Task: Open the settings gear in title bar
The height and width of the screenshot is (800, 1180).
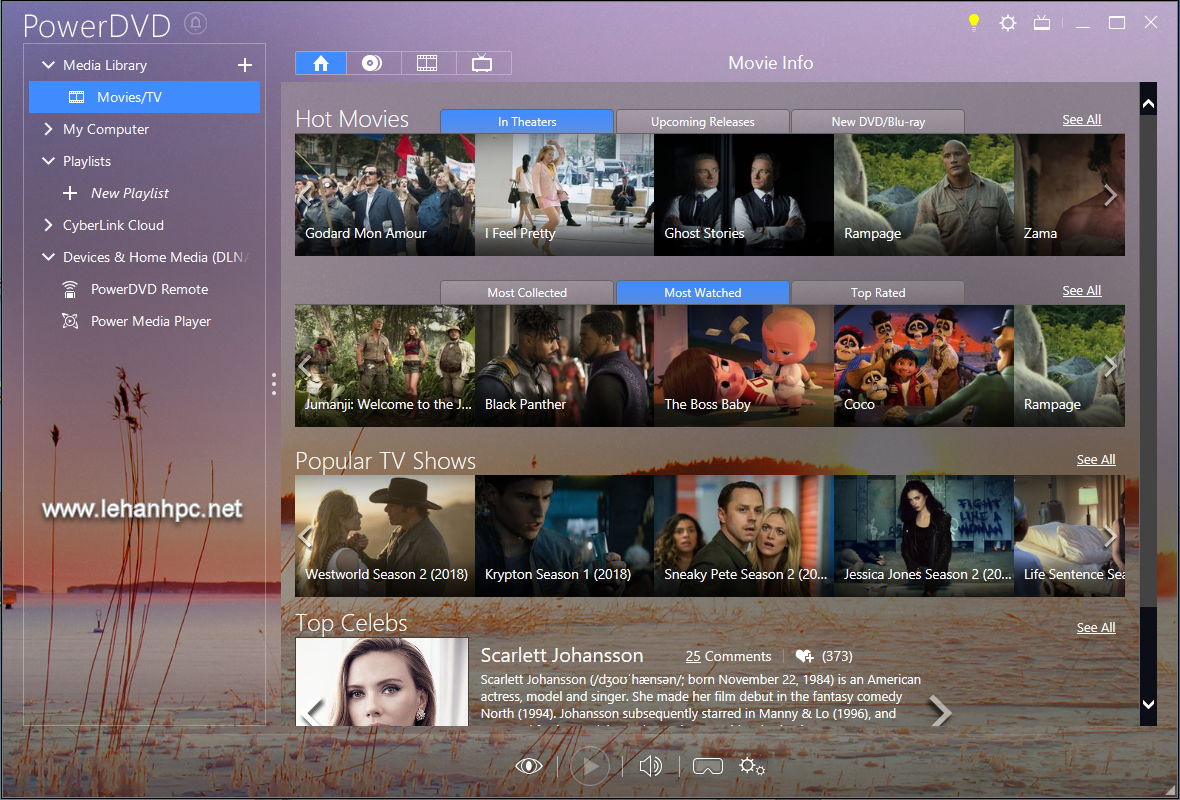Action: tap(1008, 23)
